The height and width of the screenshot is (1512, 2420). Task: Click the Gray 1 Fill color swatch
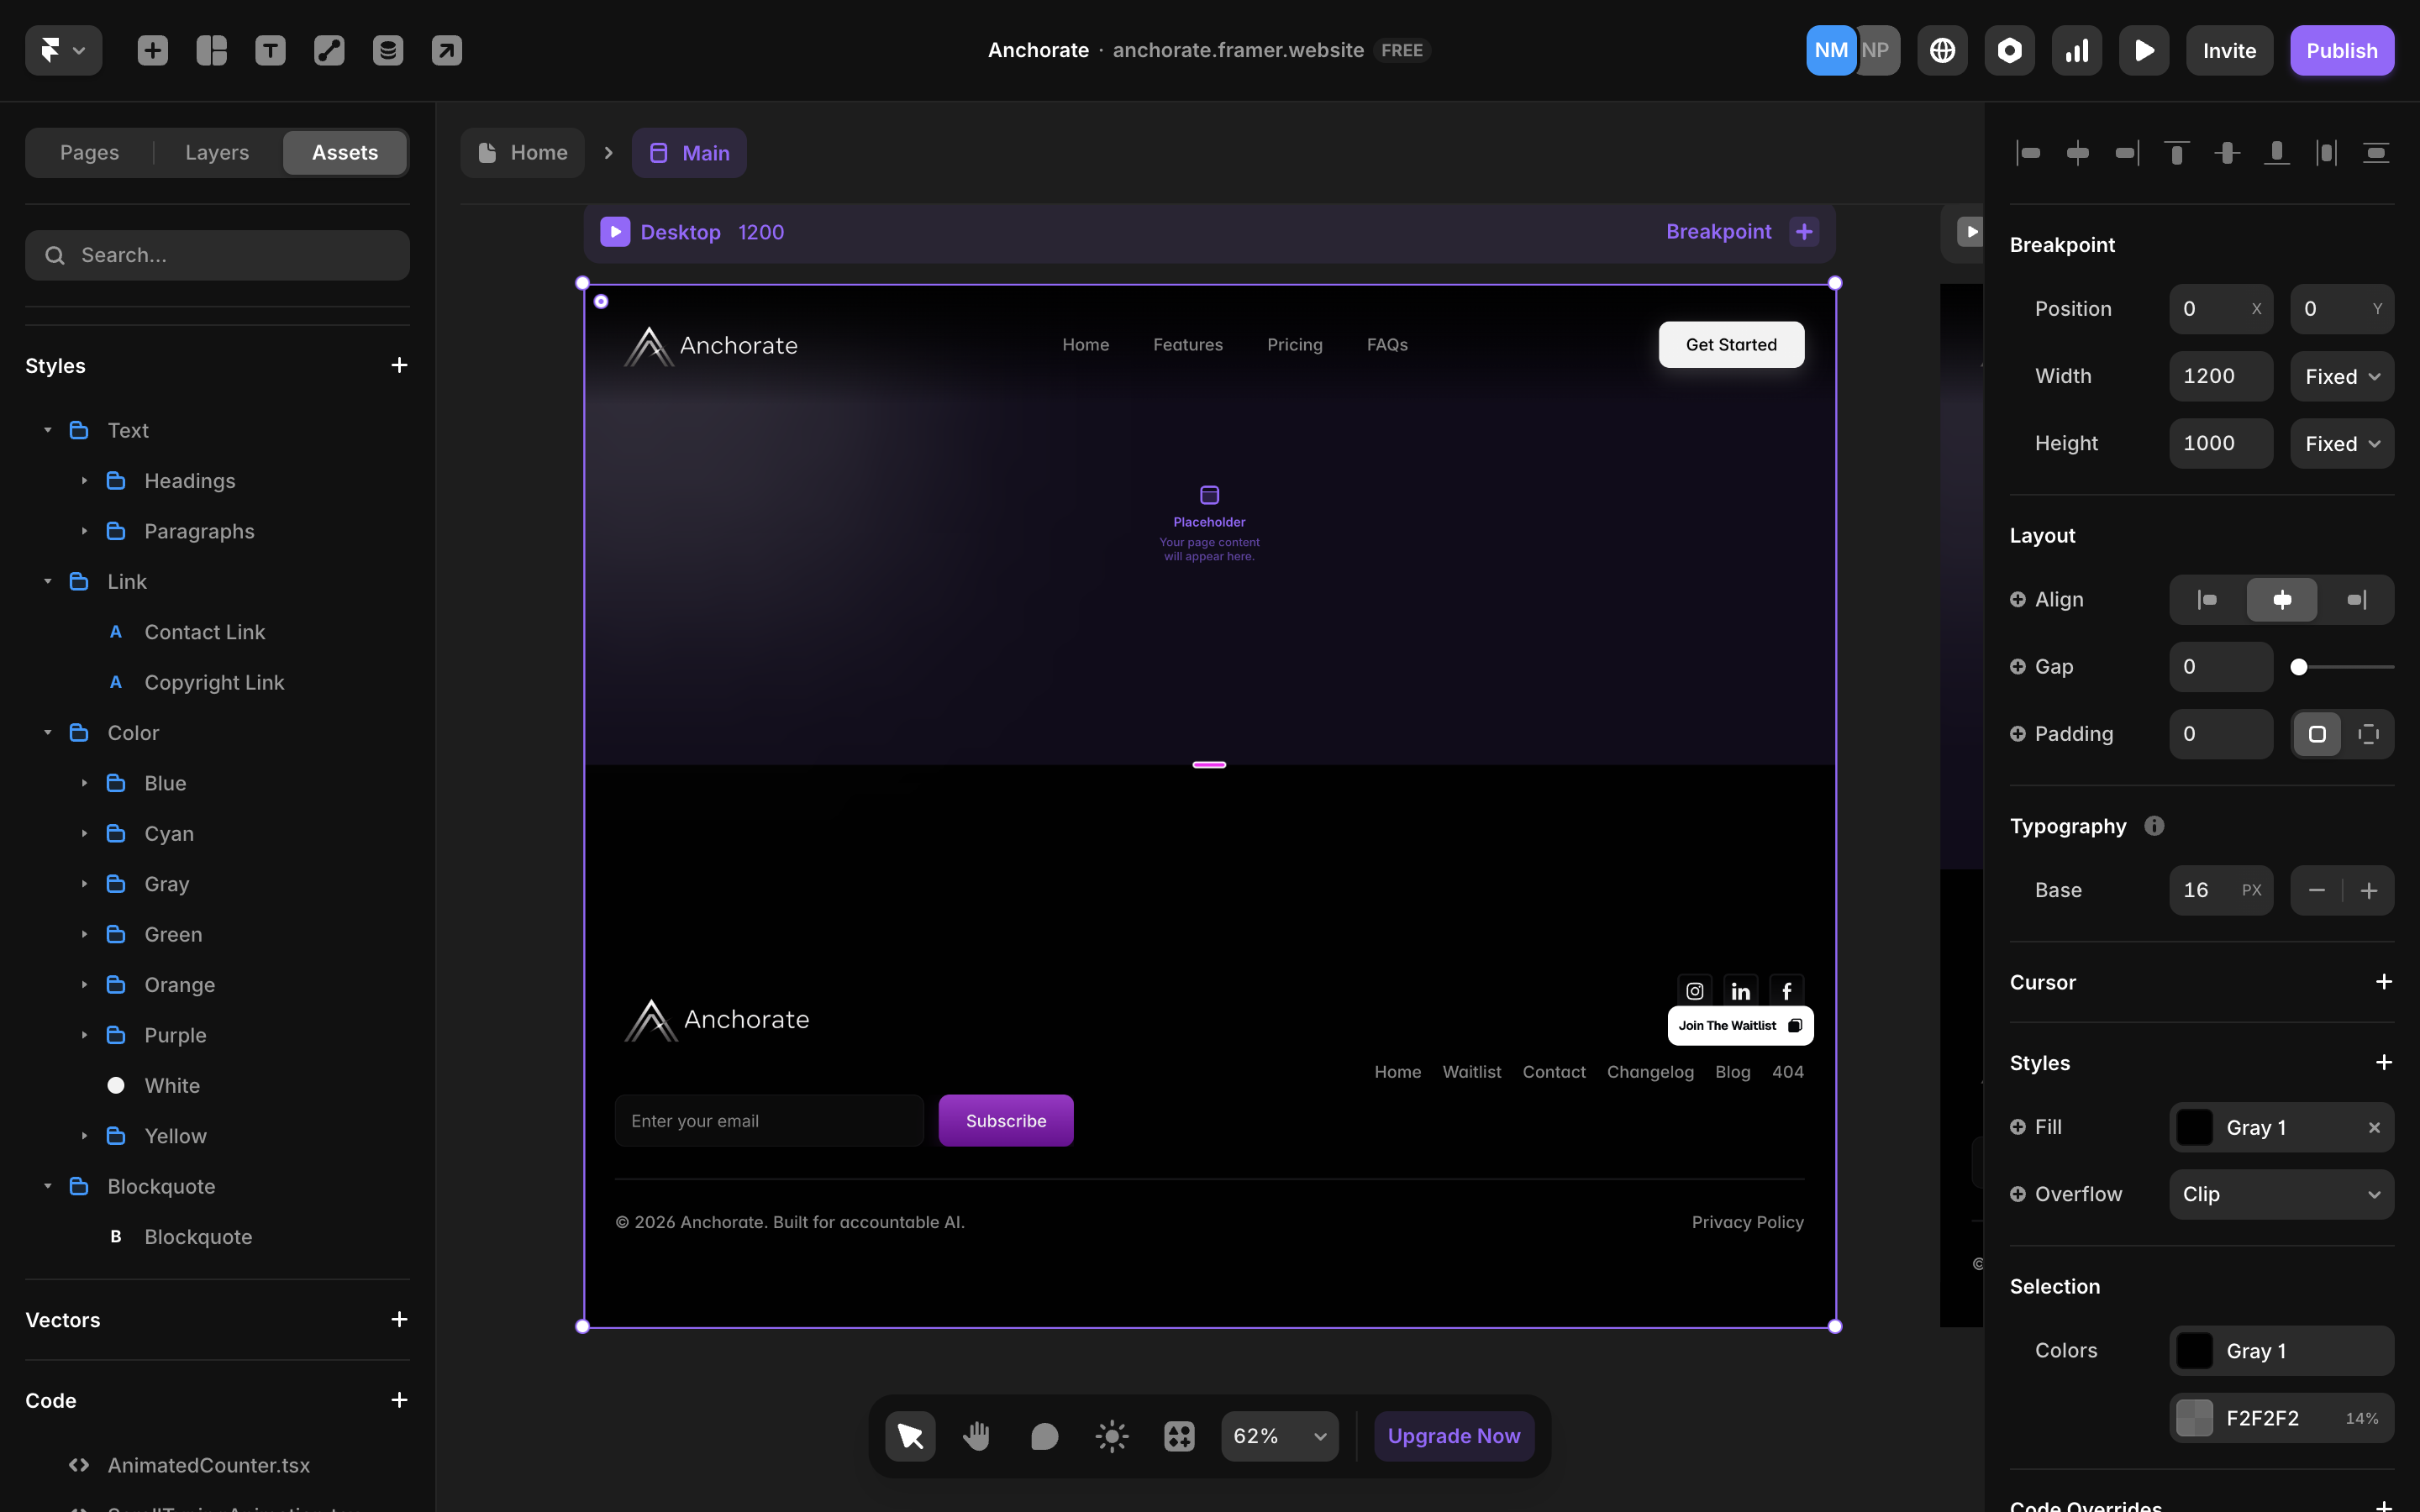pyautogui.click(x=2195, y=1127)
